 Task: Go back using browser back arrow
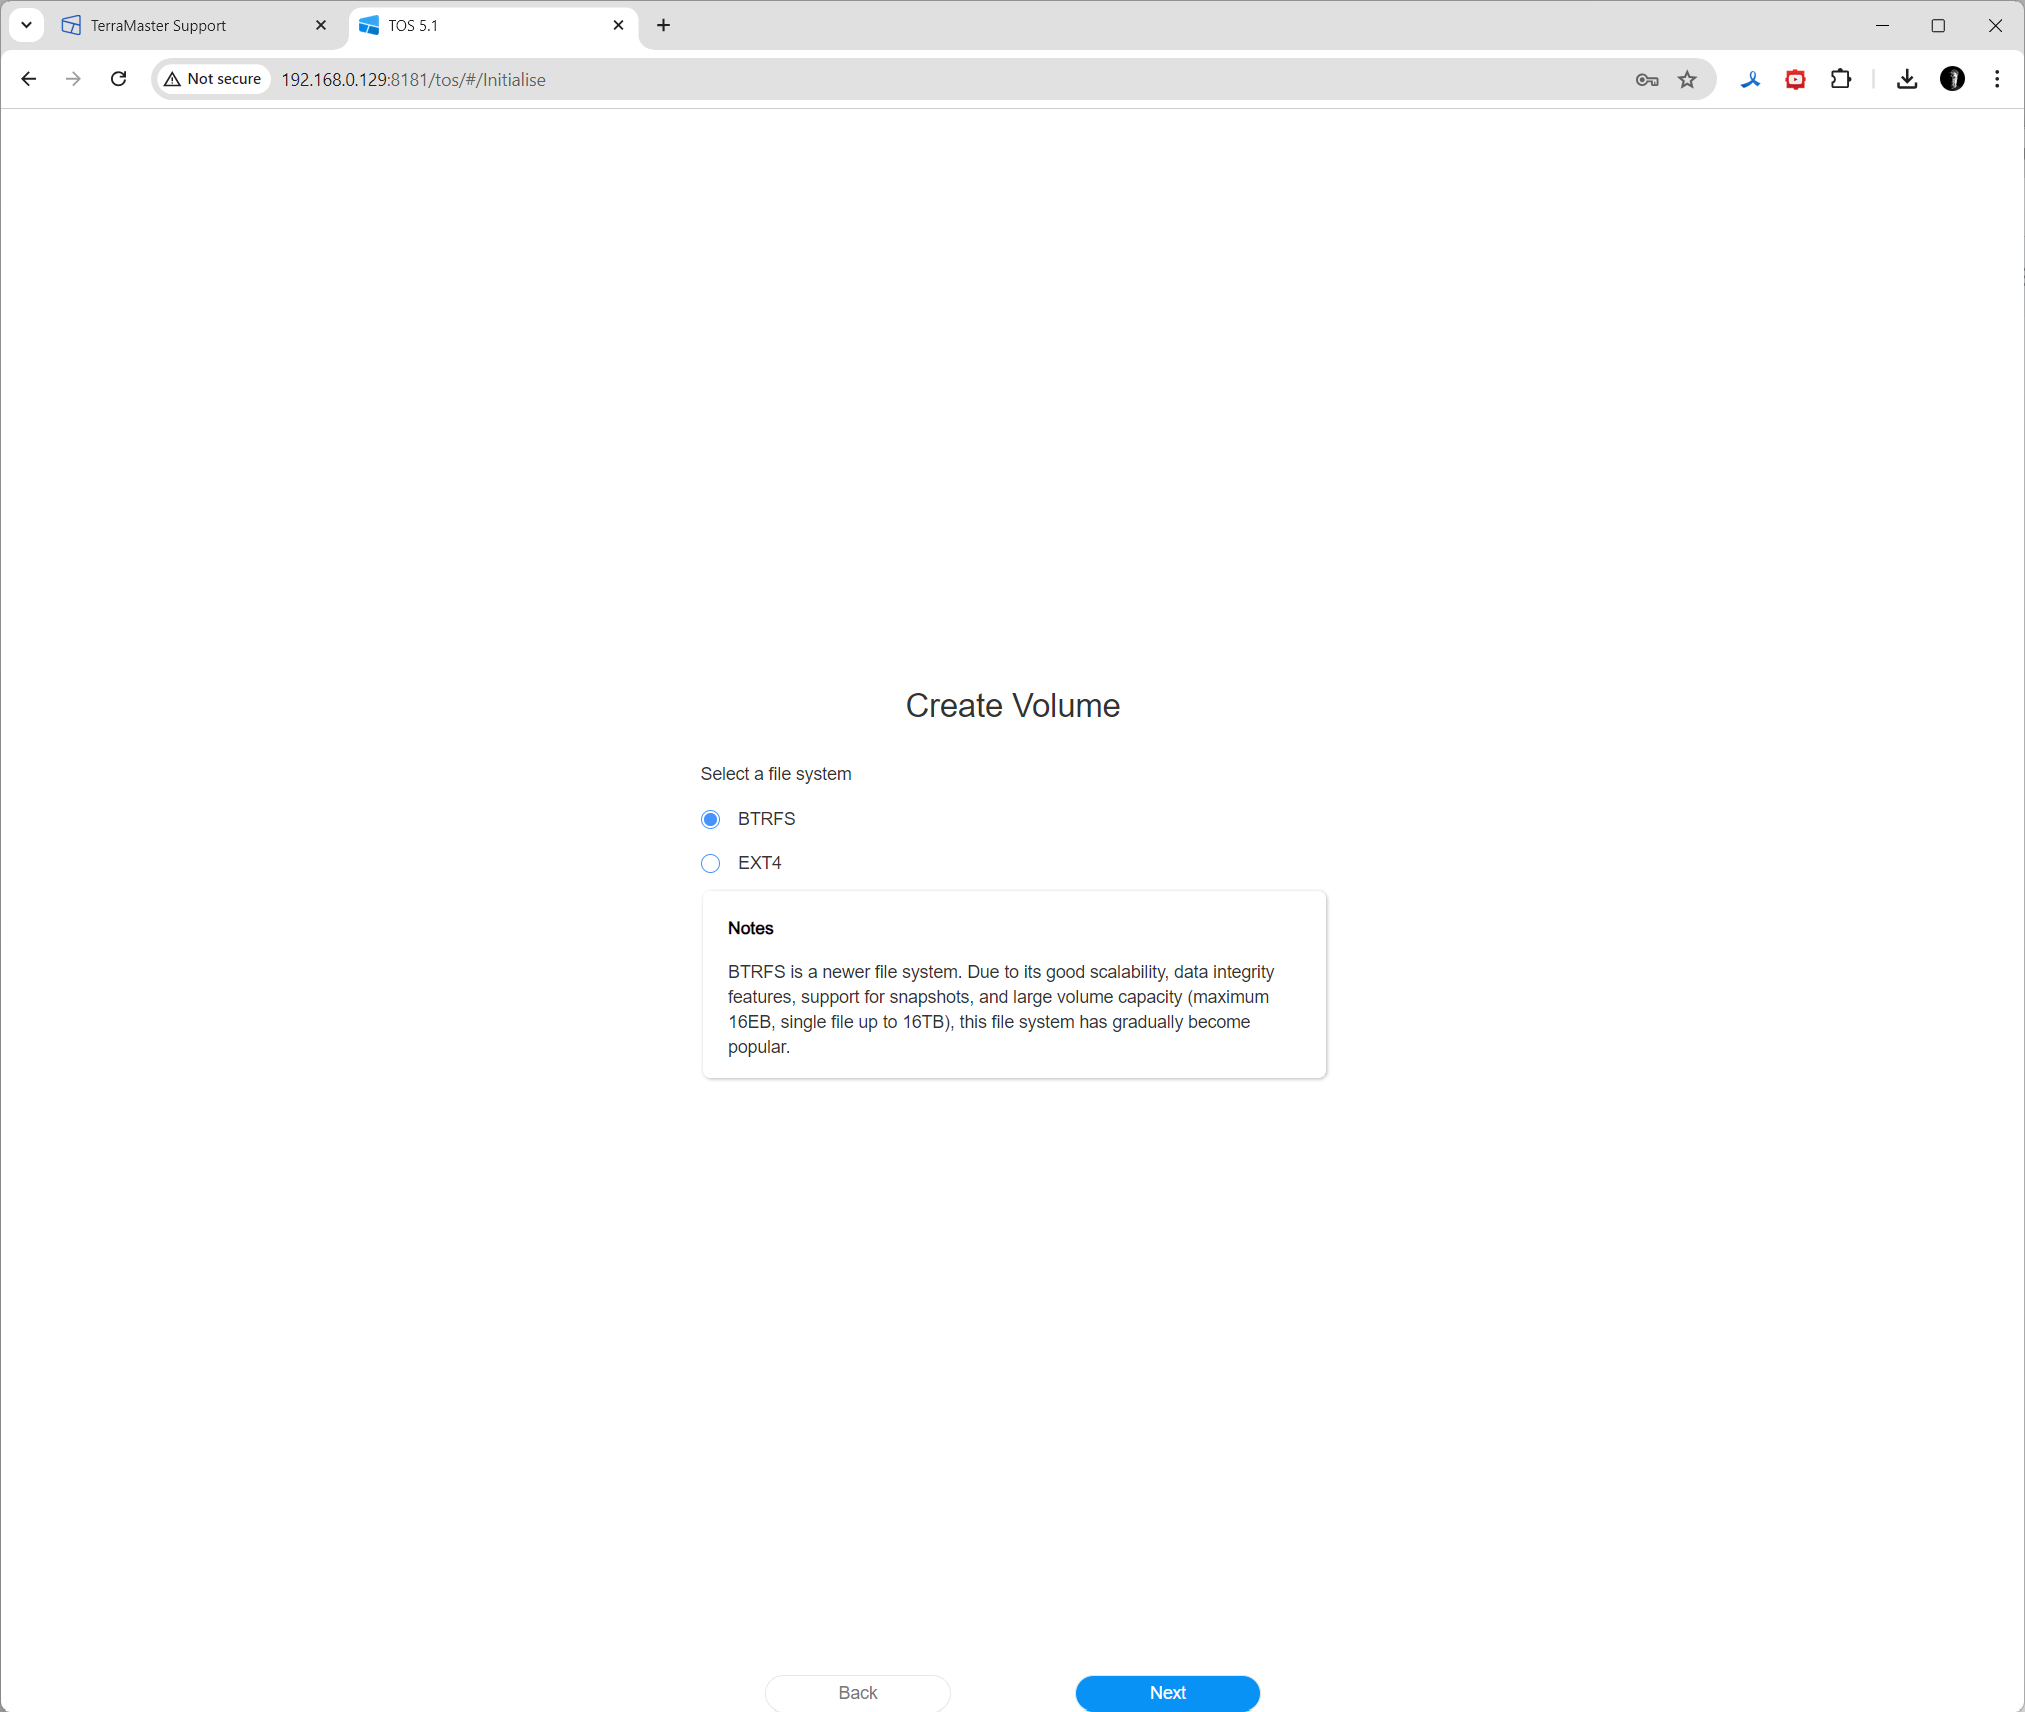29,79
